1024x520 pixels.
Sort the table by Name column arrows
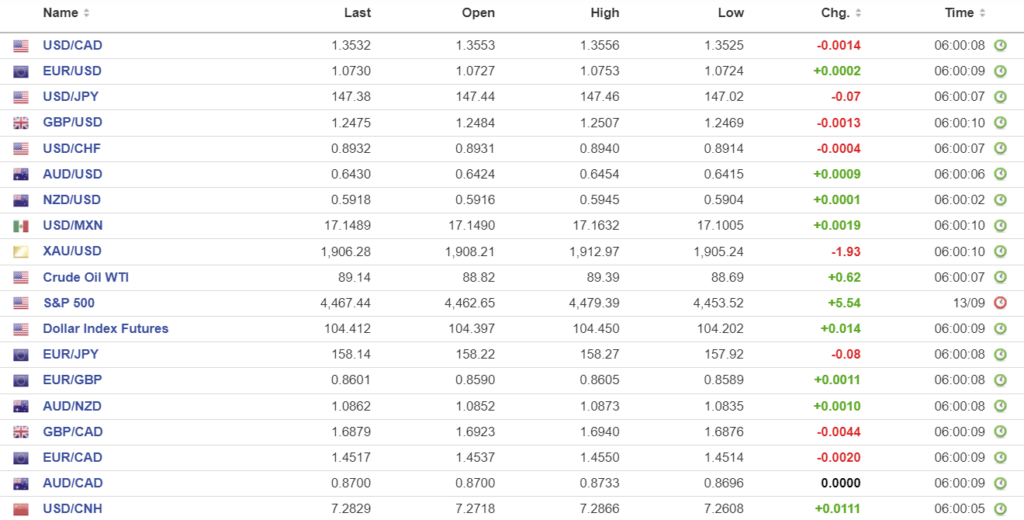tap(86, 14)
